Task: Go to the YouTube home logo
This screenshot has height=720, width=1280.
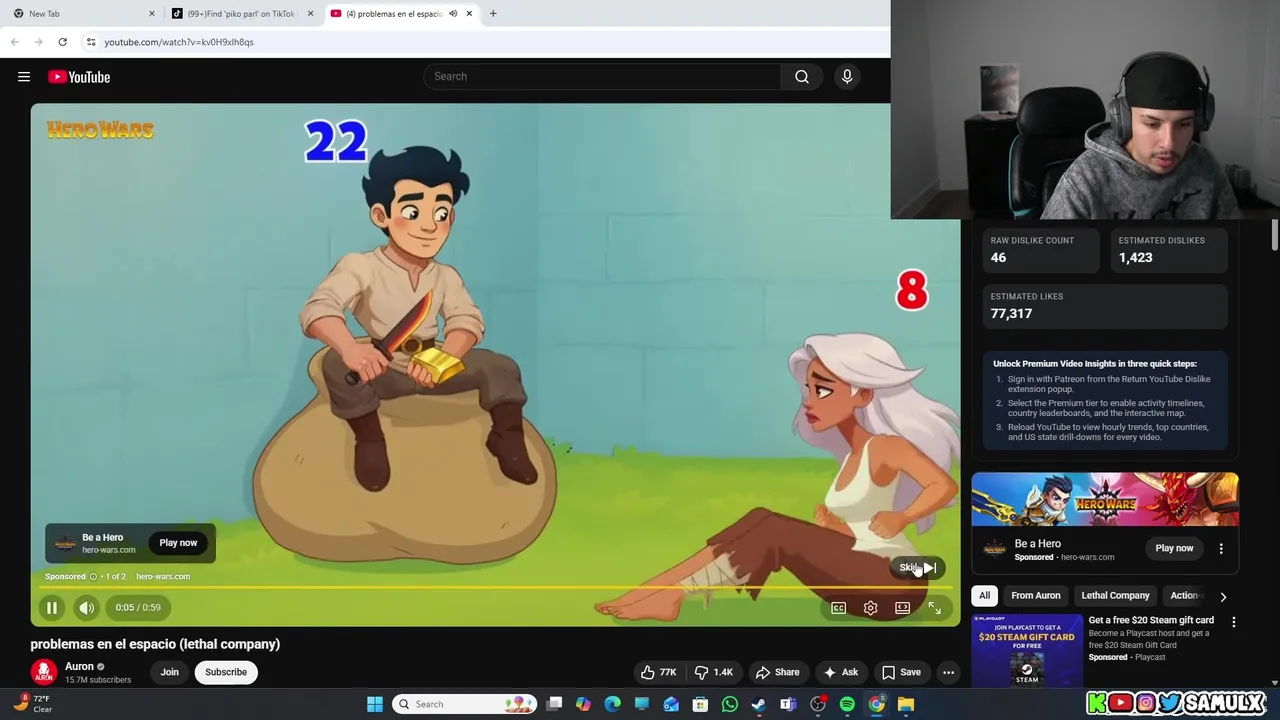Action: [79, 77]
